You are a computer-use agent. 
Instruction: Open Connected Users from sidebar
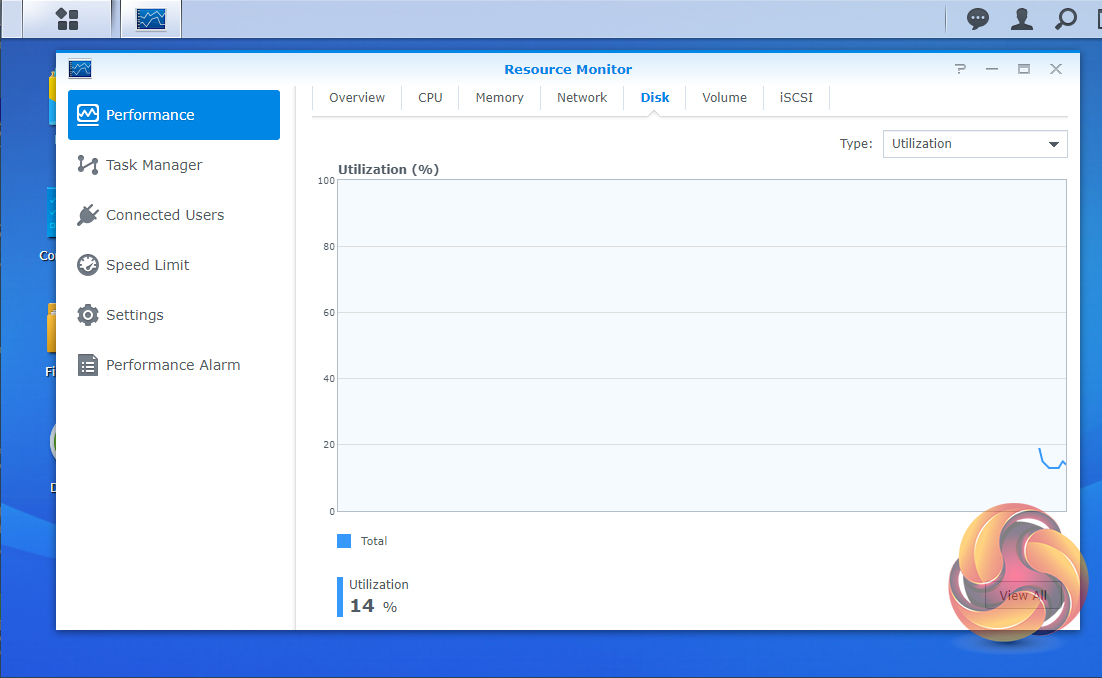click(165, 215)
